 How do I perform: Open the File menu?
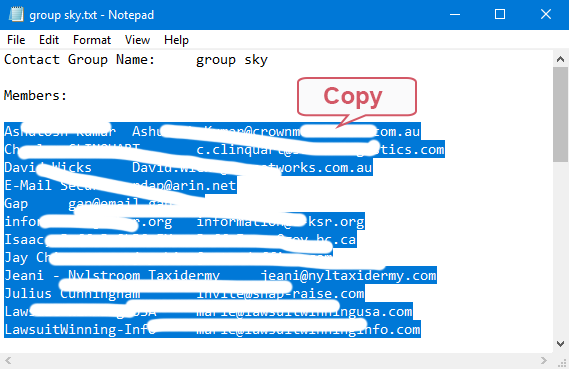click(x=16, y=40)
